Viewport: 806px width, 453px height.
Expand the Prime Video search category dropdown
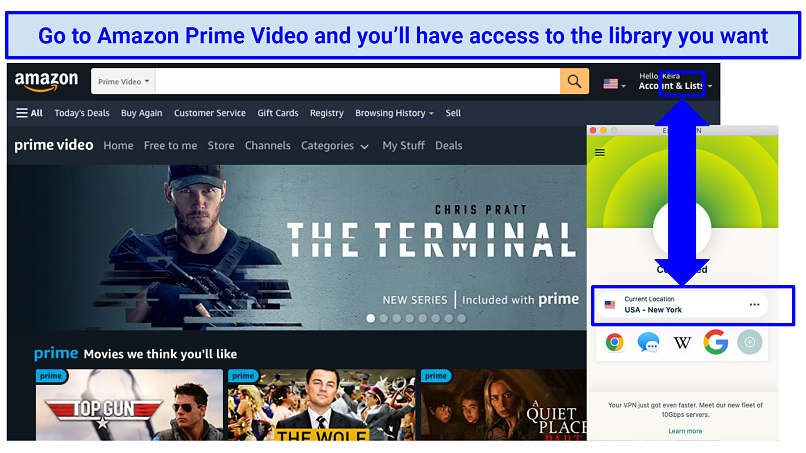123,81
